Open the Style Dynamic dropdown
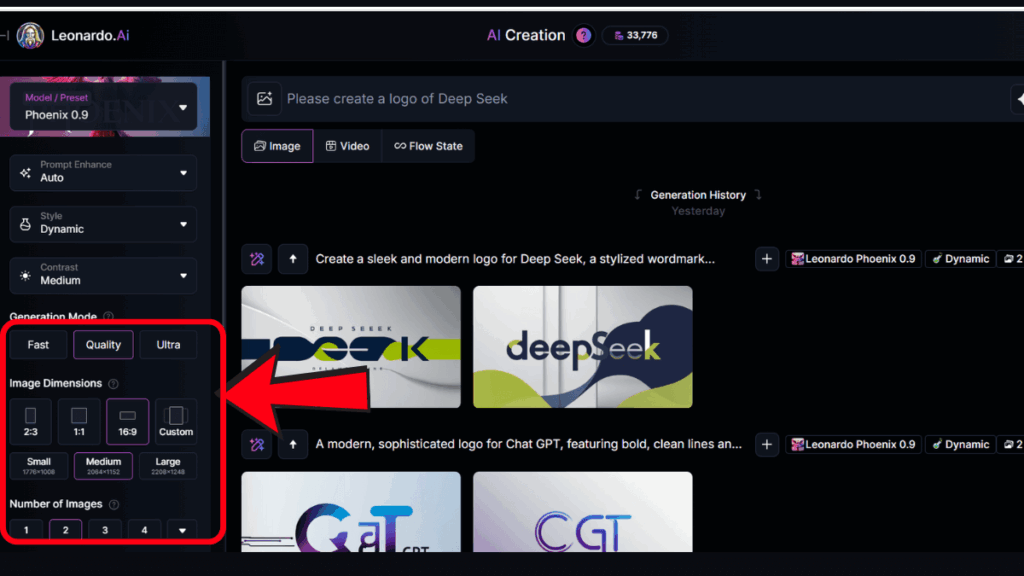This screenshot has width=1024, height=576. coord(103,224)
